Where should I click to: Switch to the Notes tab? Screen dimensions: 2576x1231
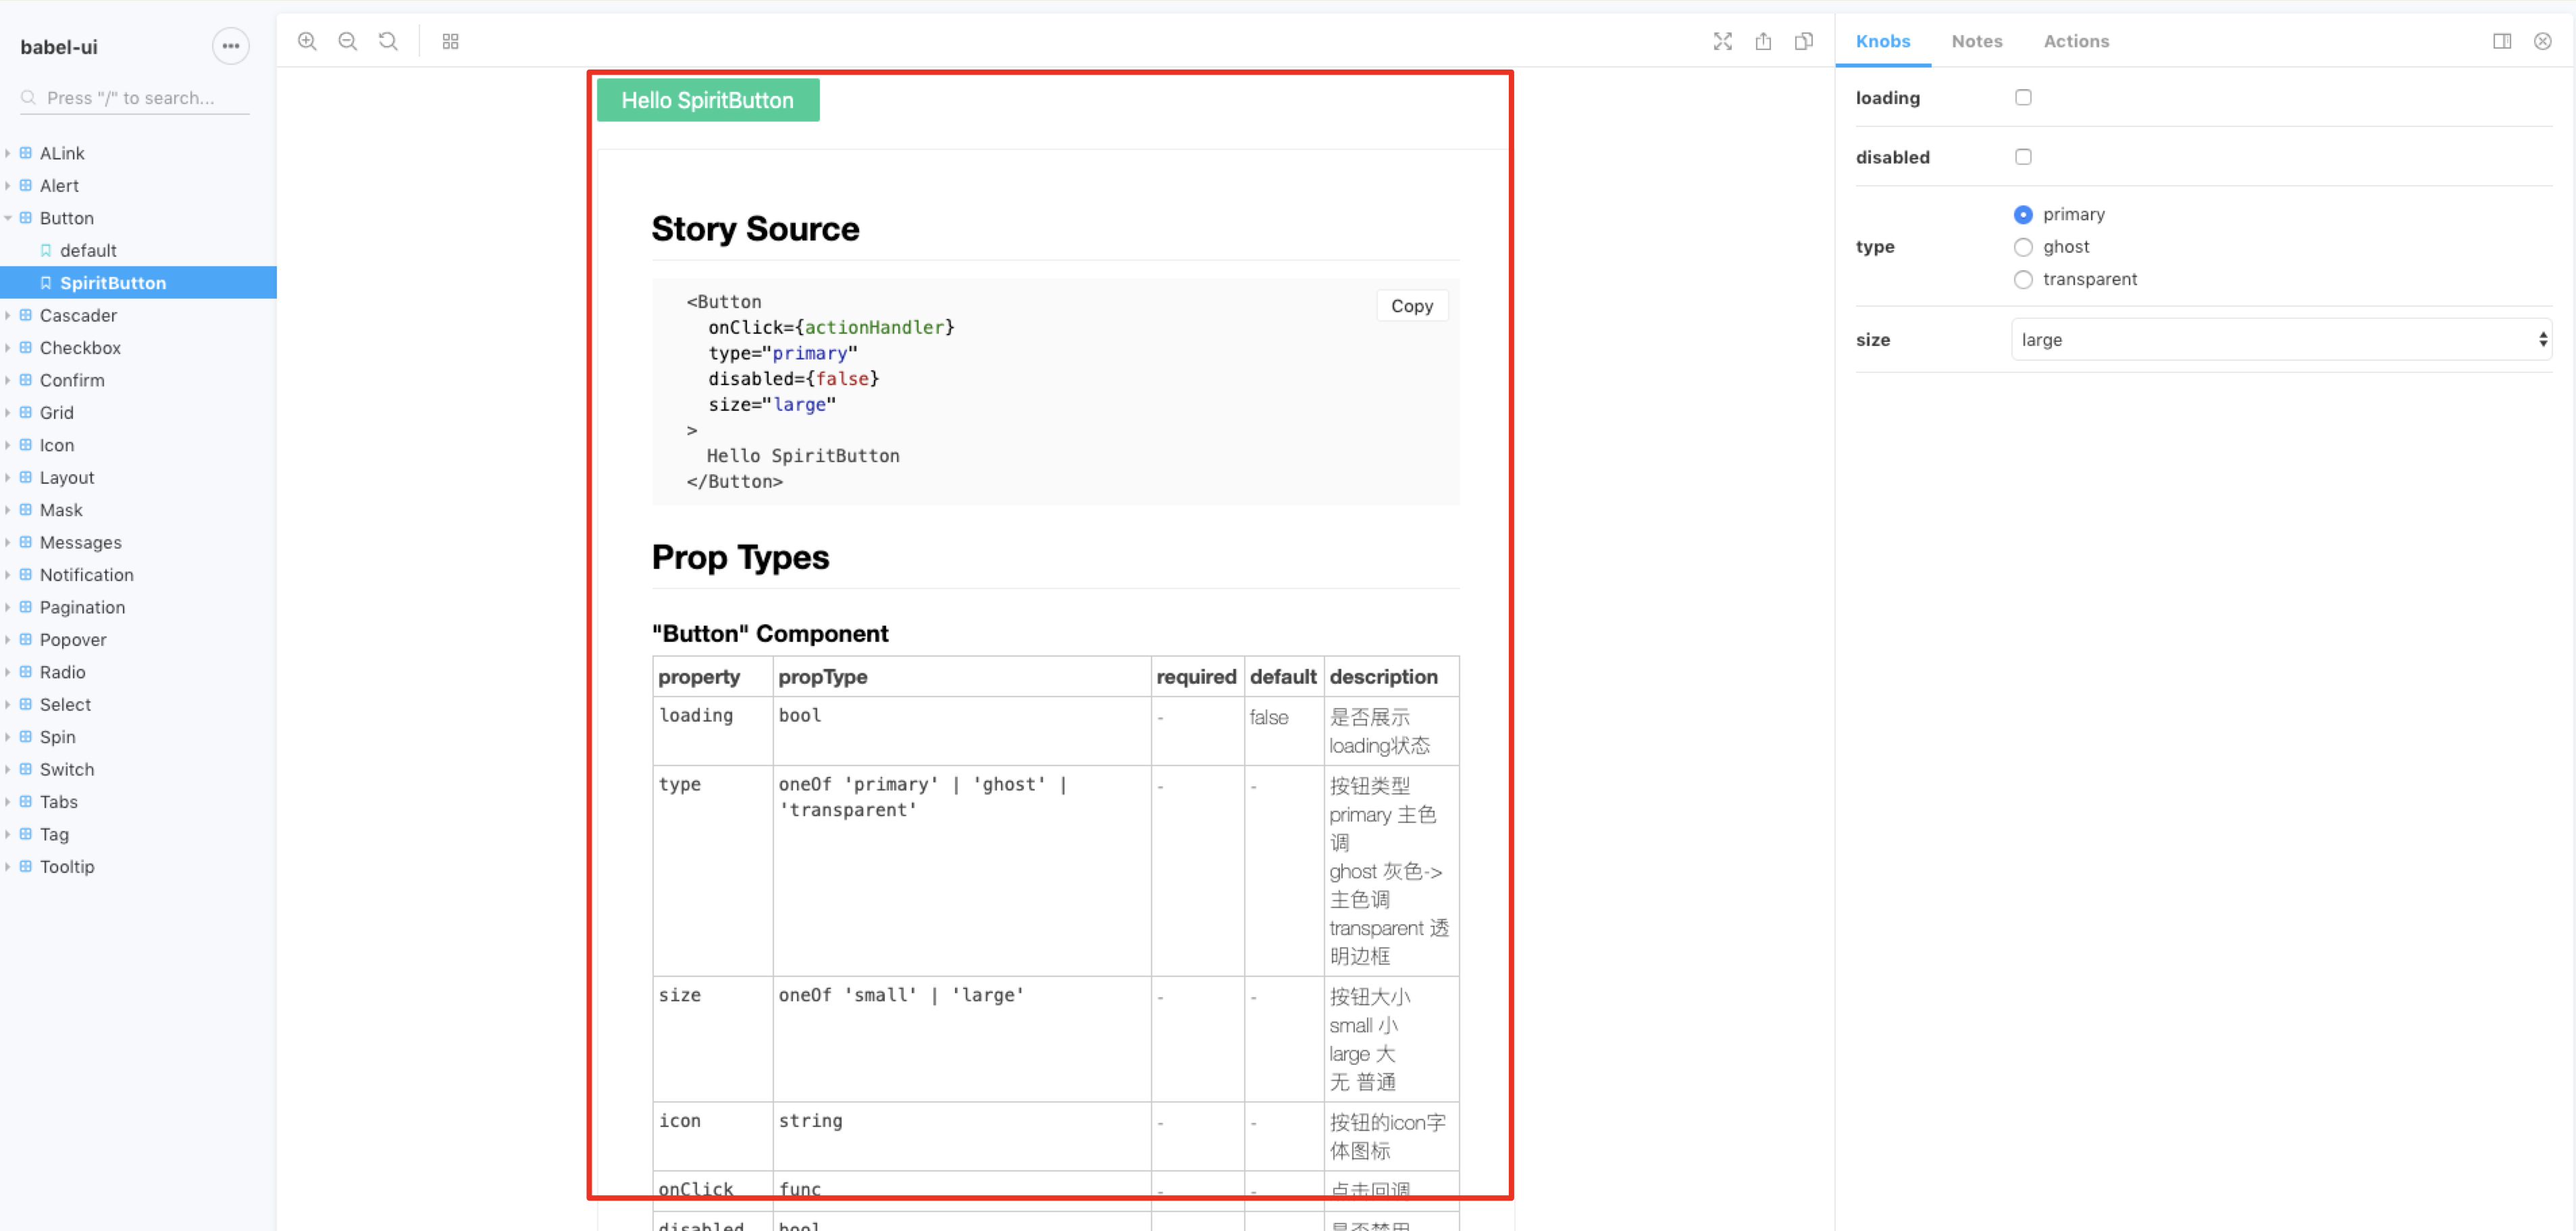pos(1976,41)
